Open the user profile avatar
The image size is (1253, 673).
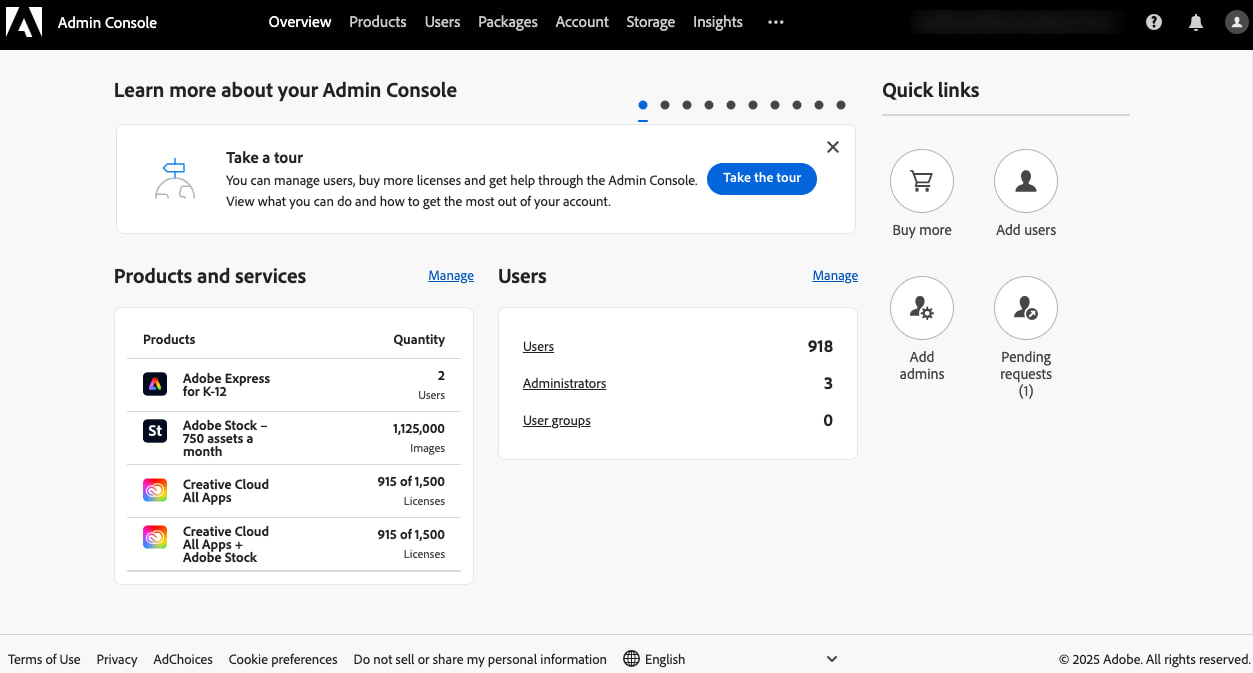[x=1236, y=22]
